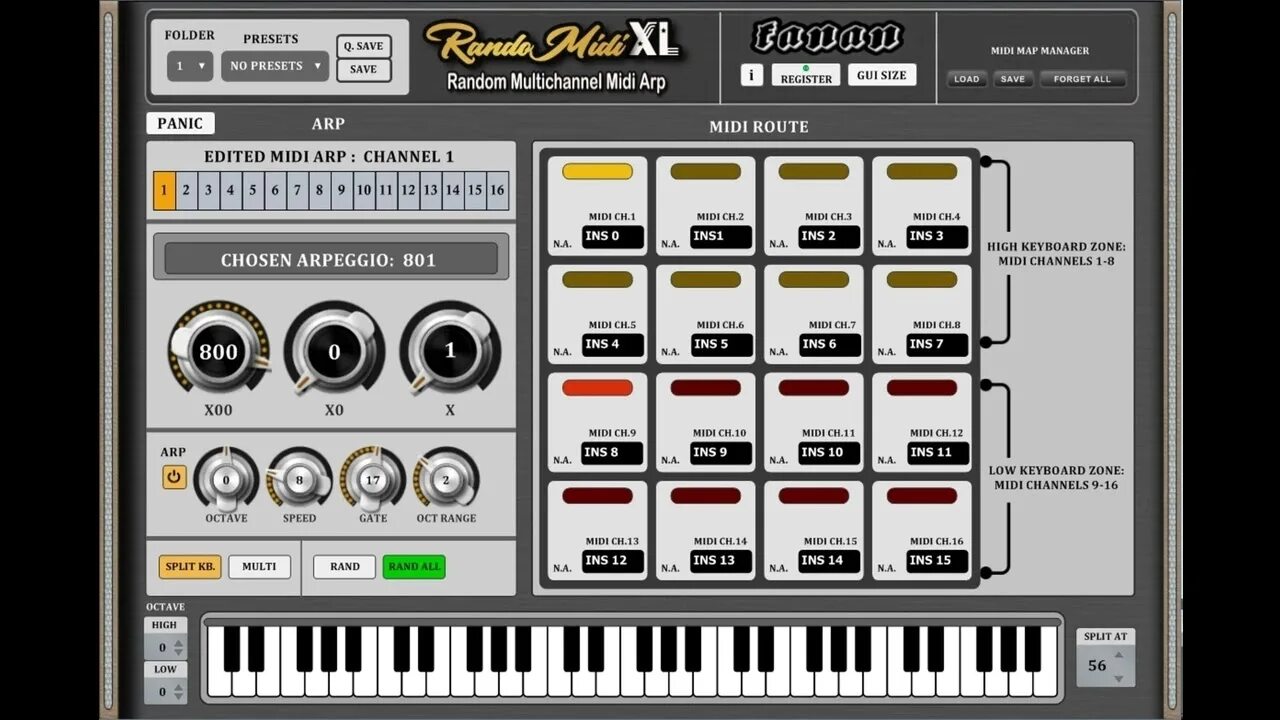Screen dimensions: 1280x720
Task: Toggle the ARP power button
Action: (x=174, y=477)
